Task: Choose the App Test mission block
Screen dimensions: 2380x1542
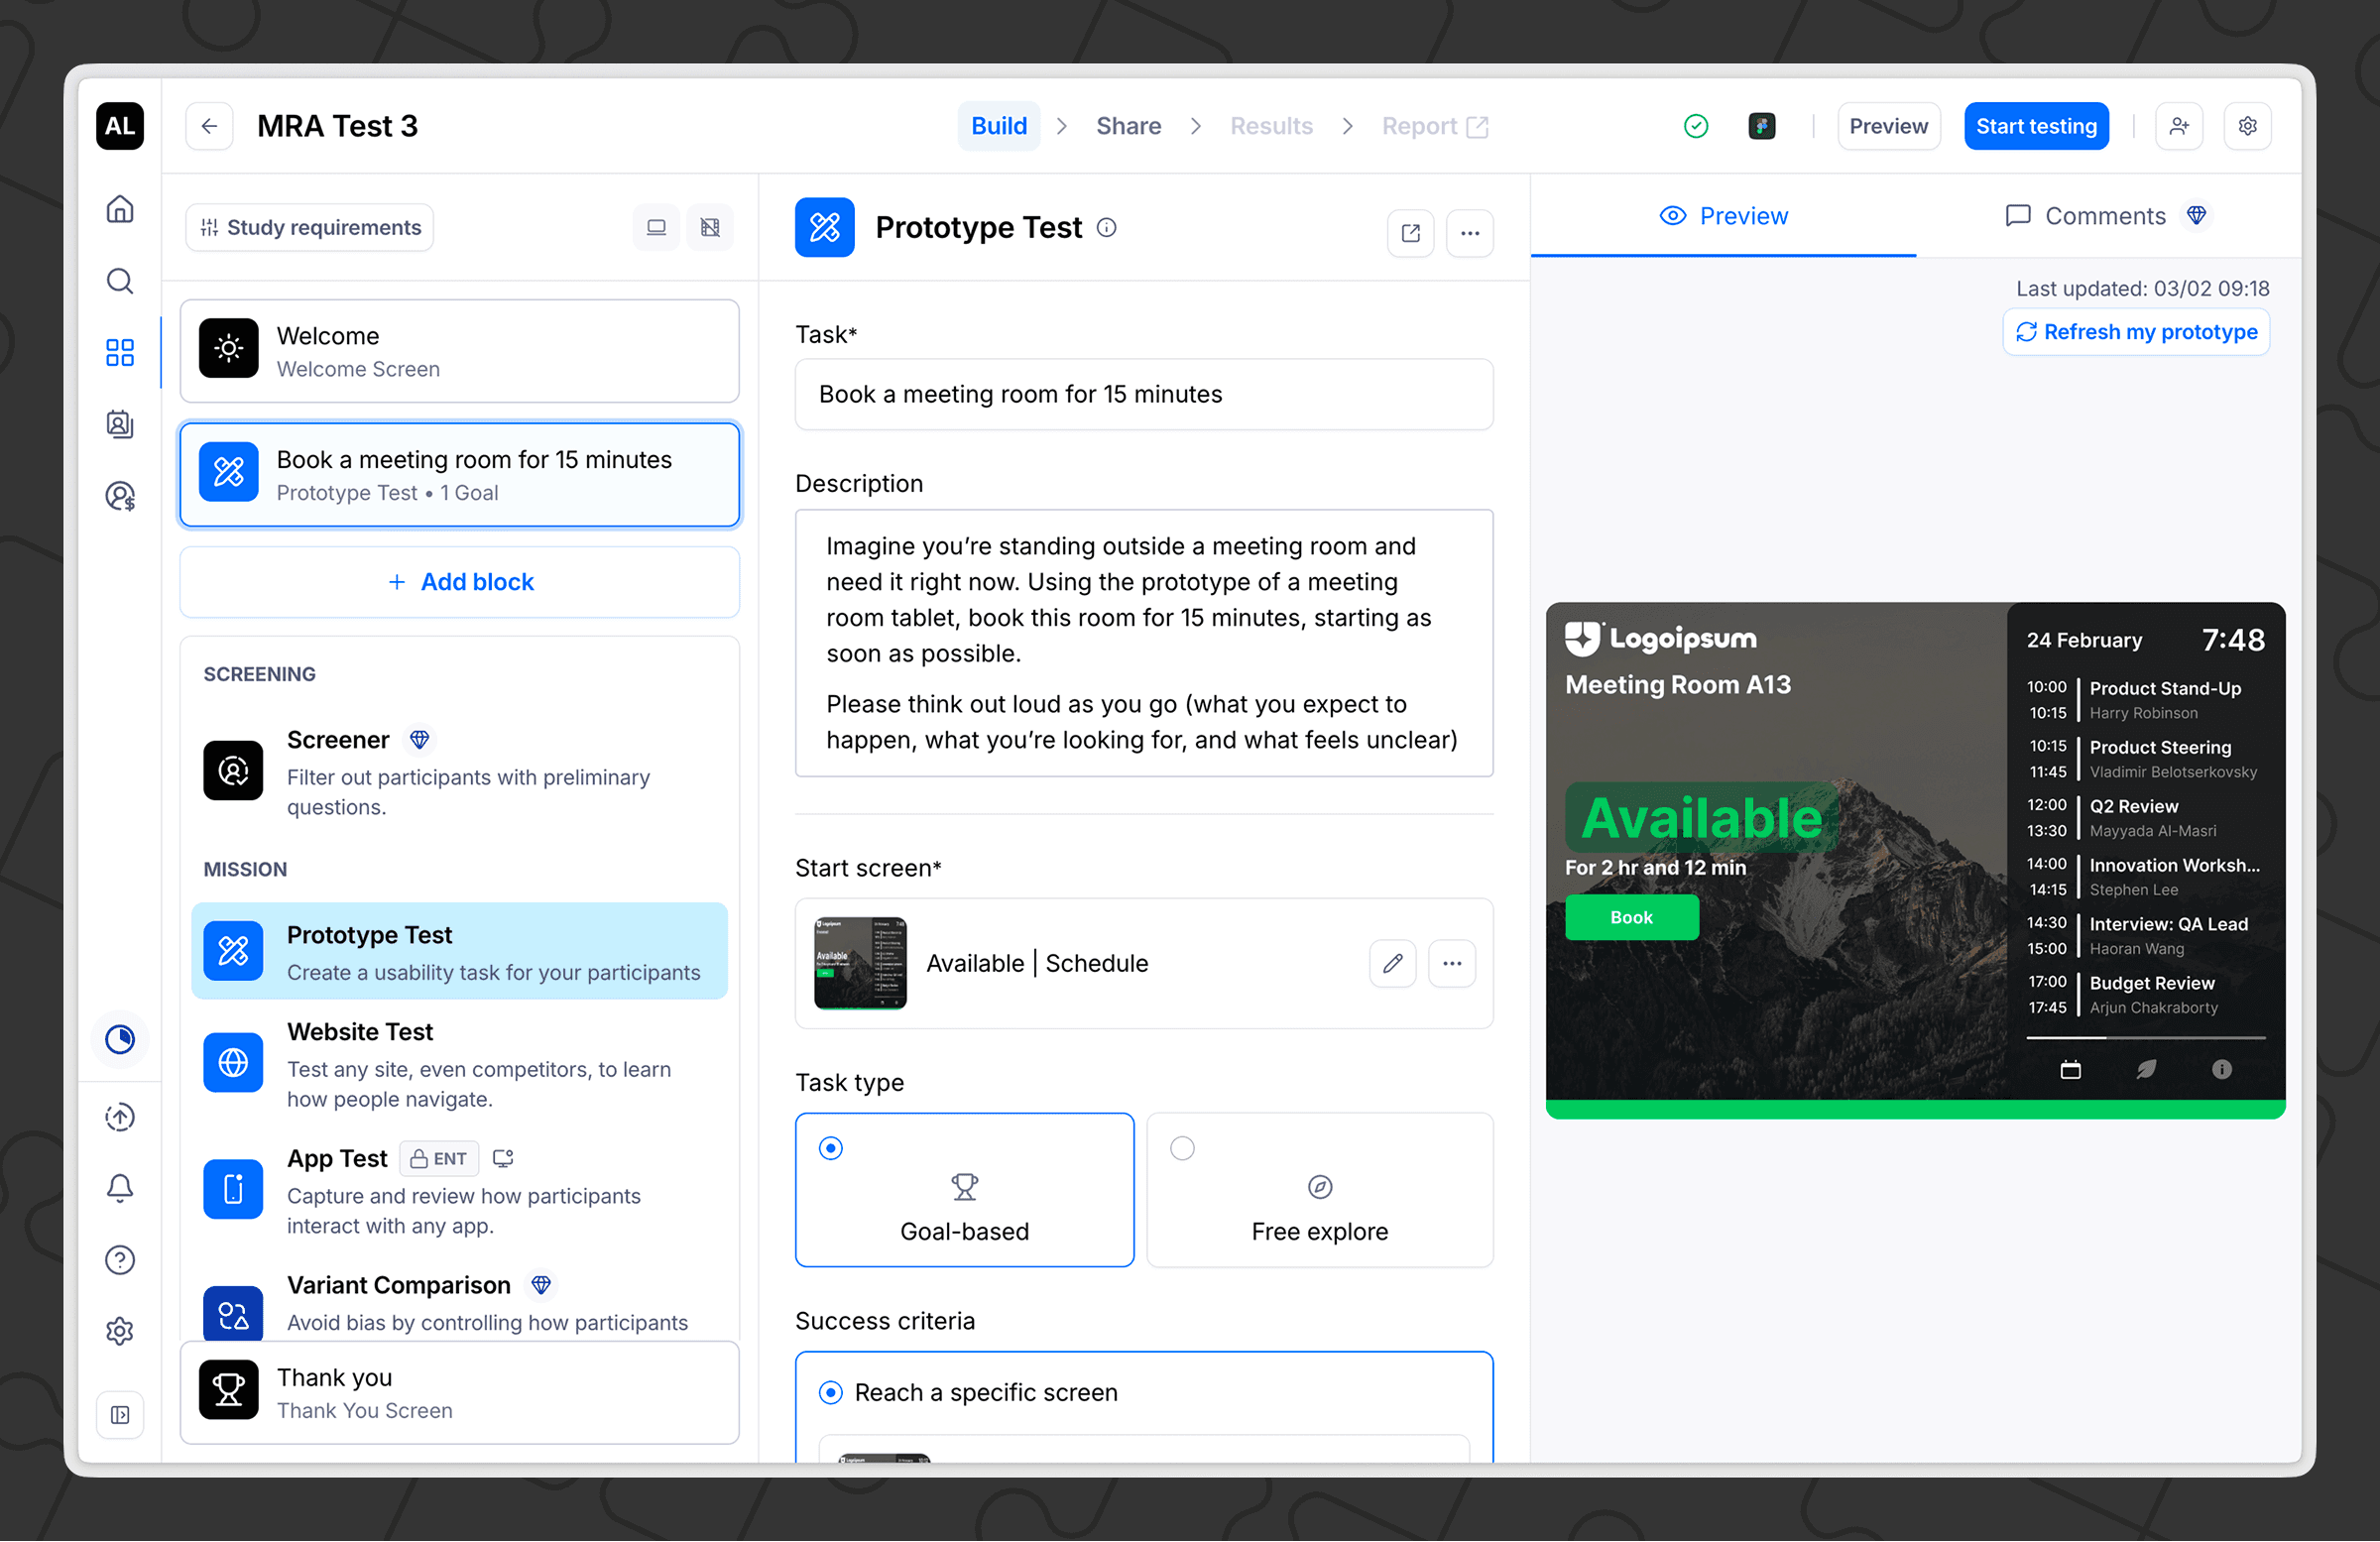Action: tap(460, 1191)
